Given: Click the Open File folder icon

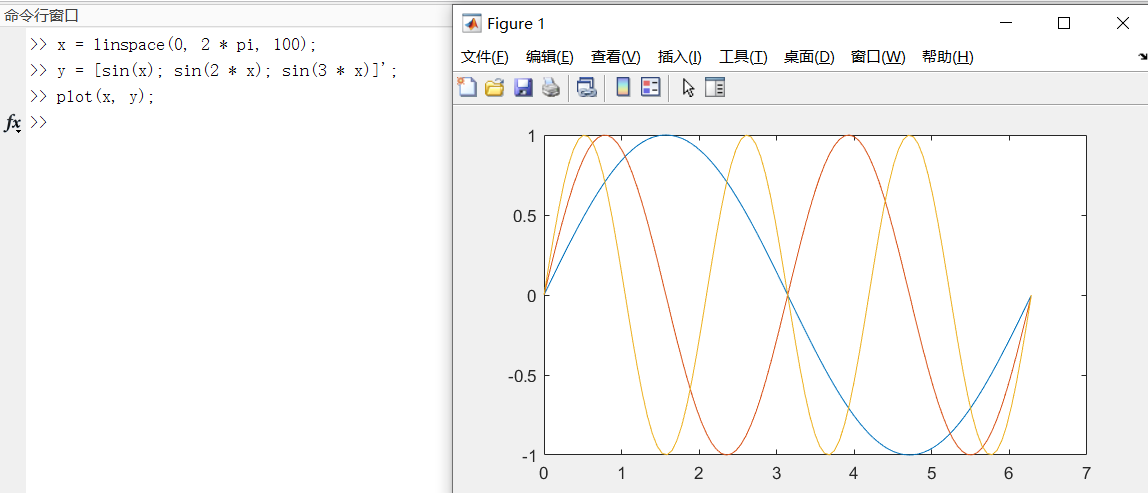Looking at the screenshot, I should coord(495,88).
